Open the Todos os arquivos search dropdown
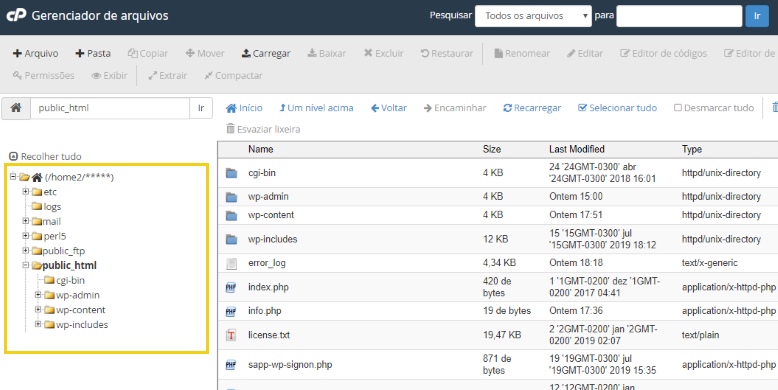The width and height of the screenshot is (778, 390). pos(533,16)
